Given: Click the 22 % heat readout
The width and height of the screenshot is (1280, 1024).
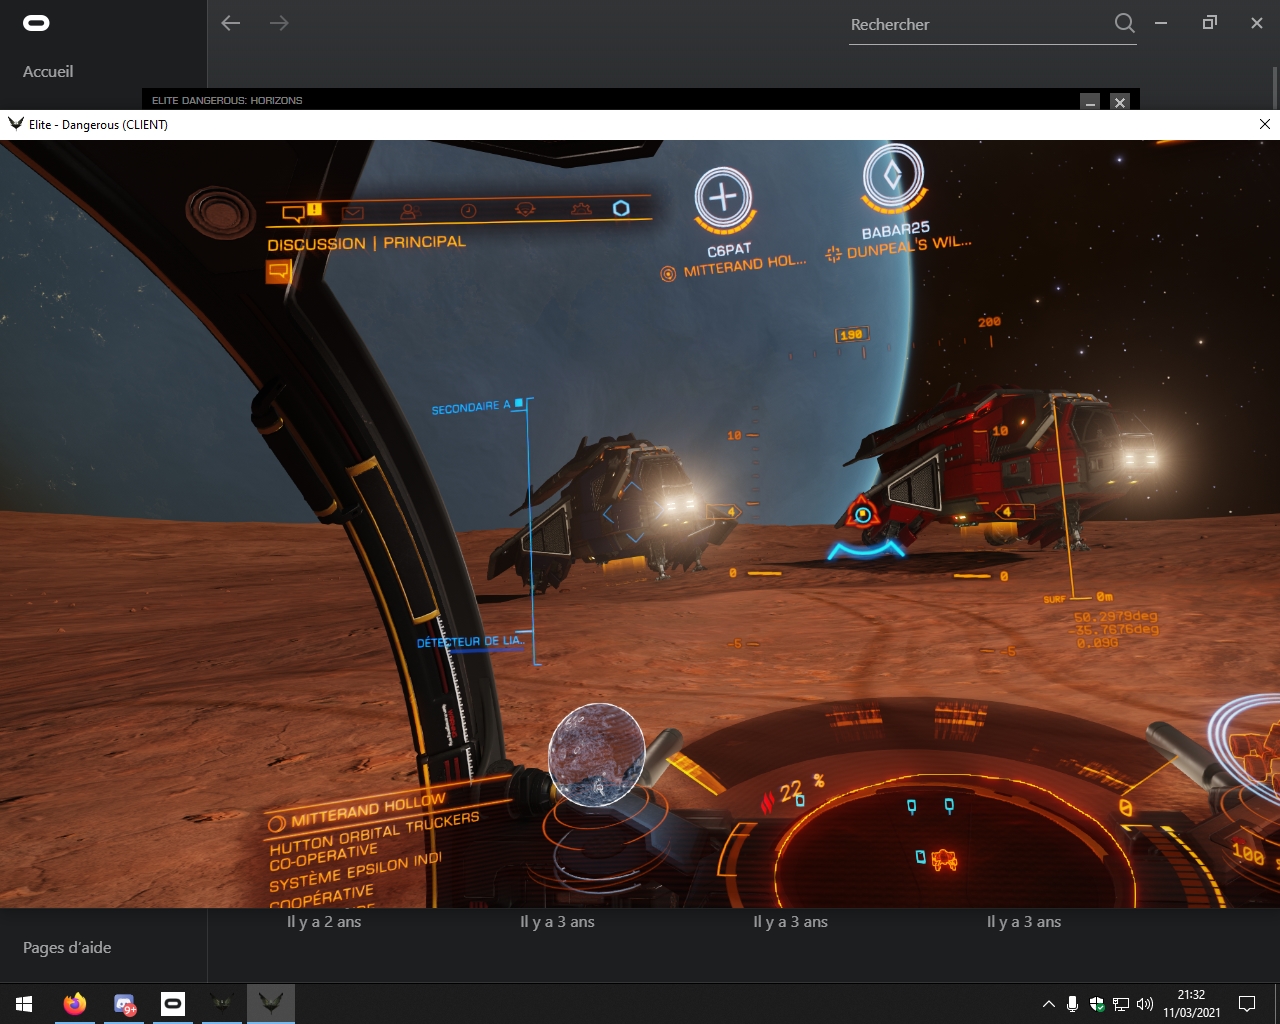Looking at the screenshot, I should pyautogui.click(x=801, y=790).
